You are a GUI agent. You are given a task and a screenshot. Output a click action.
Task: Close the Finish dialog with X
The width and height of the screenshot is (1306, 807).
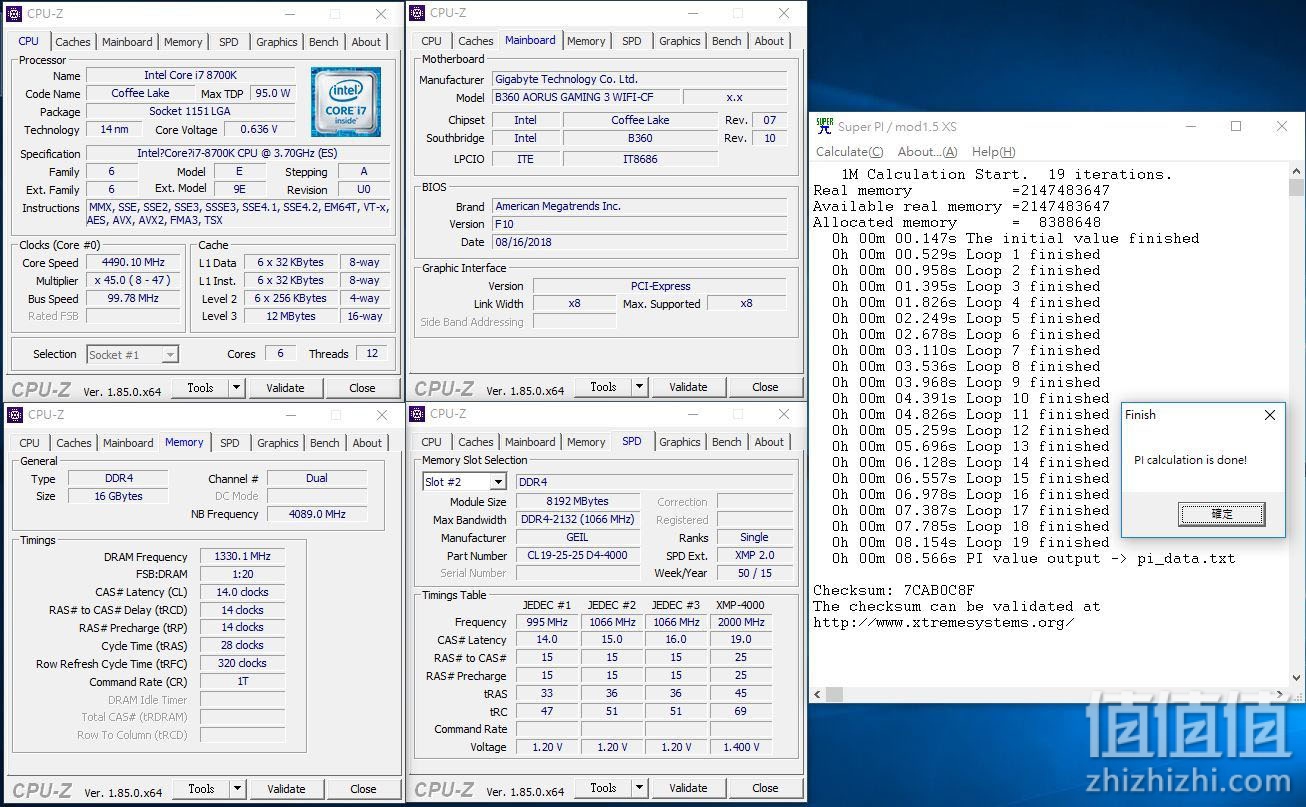[x=1270, y=415]
